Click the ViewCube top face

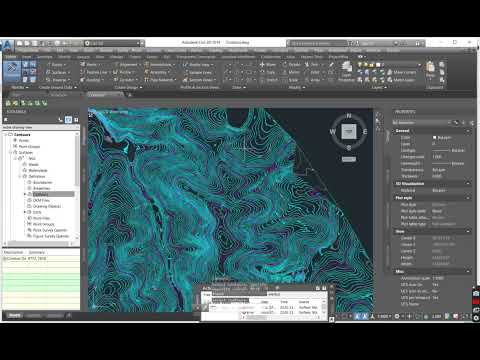tap(349, 132)
